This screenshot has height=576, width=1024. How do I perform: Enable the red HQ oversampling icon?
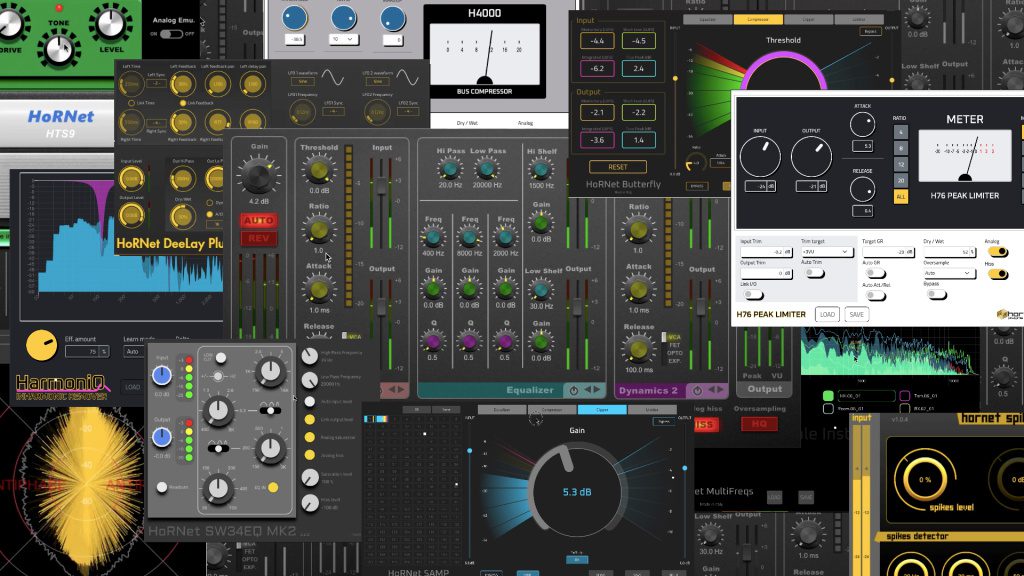click(760, 424)
